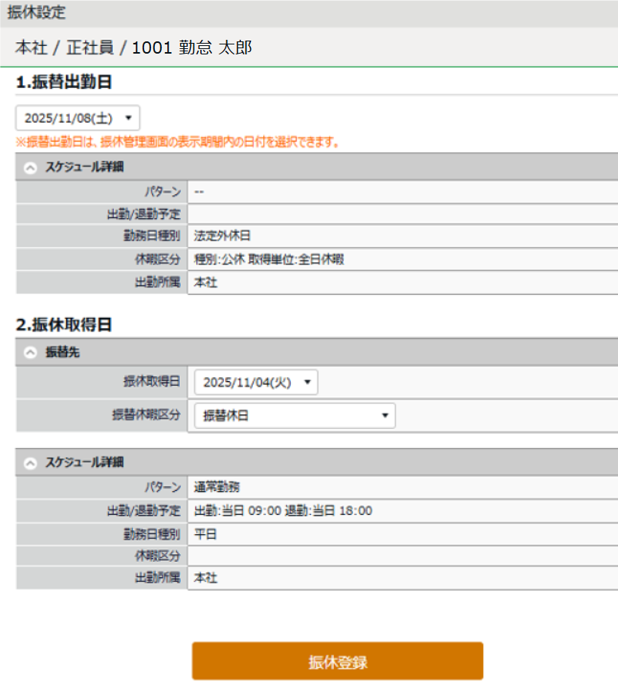The width and height of the screenshot is (618, 693).
Task: Click the 1.振替出勤日 section heading
Action: click(x=64, y=82)
